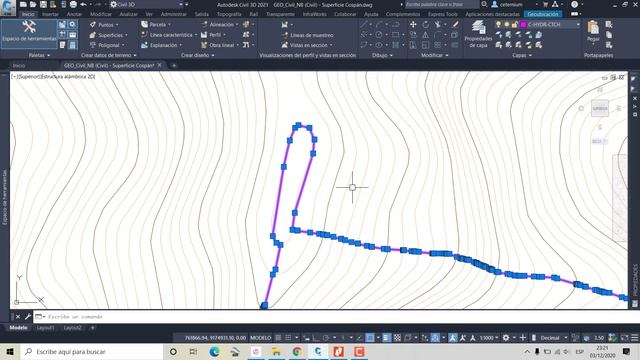The height and width of the screenshot is (360, 640).
Task: Open Microsoft Edge from the taskbar
Action: point(214,351)
